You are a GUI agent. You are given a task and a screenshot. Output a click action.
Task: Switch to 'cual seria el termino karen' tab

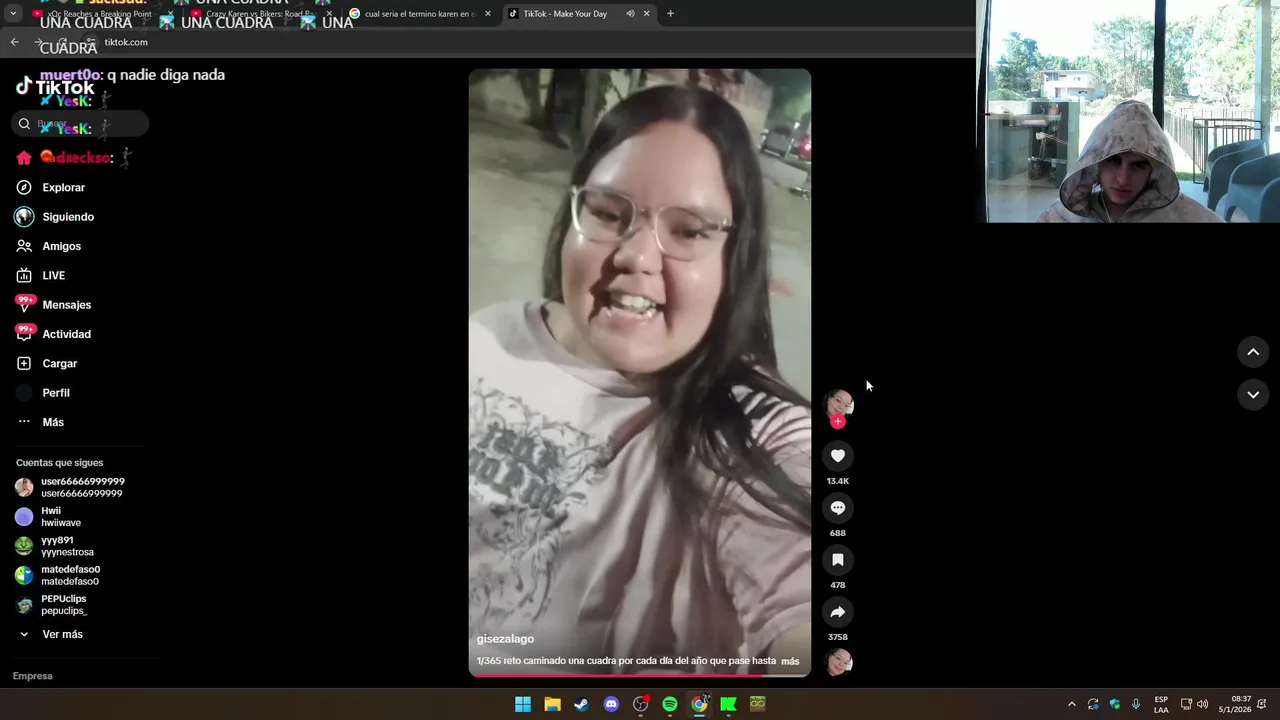pyautogui.click(x=420, y=14)
